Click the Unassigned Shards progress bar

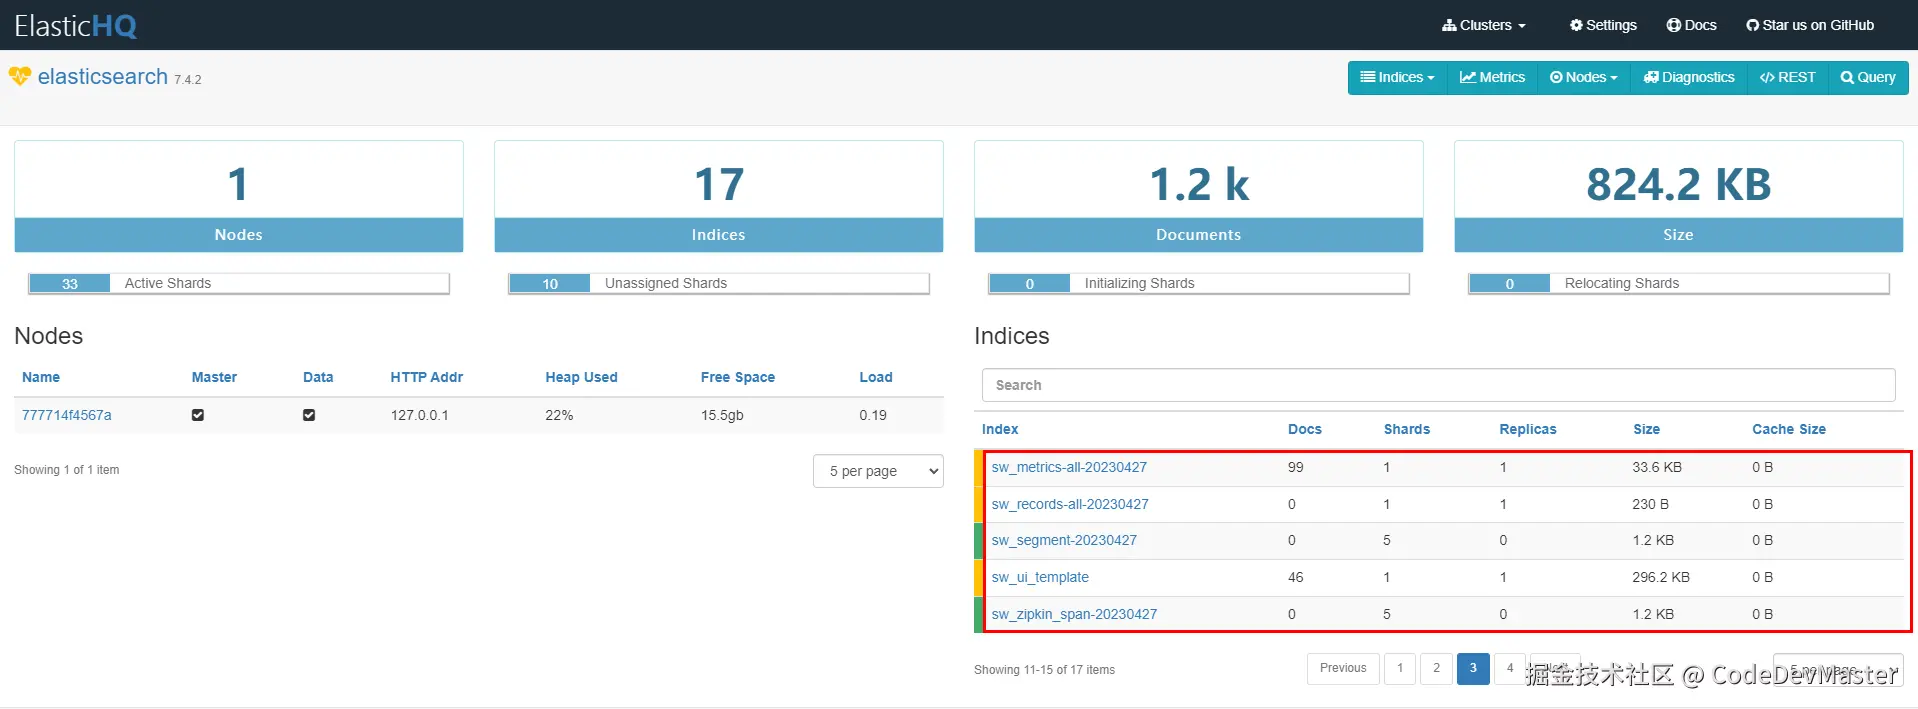coord(719,284)
